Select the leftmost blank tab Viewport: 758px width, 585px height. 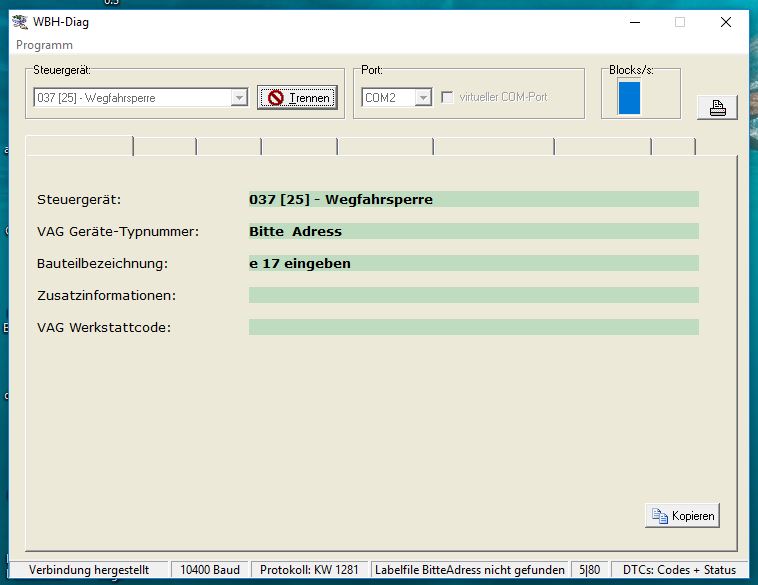point(78,146)
